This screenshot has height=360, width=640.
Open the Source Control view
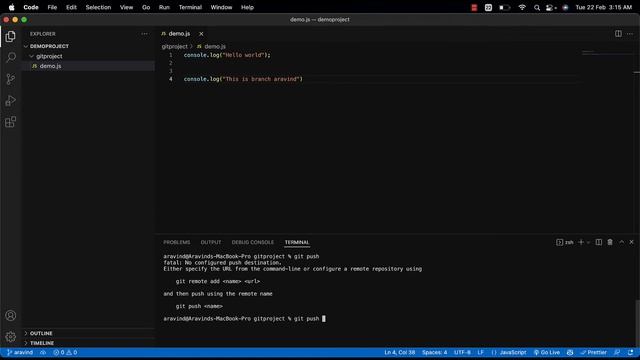point(11,79)
